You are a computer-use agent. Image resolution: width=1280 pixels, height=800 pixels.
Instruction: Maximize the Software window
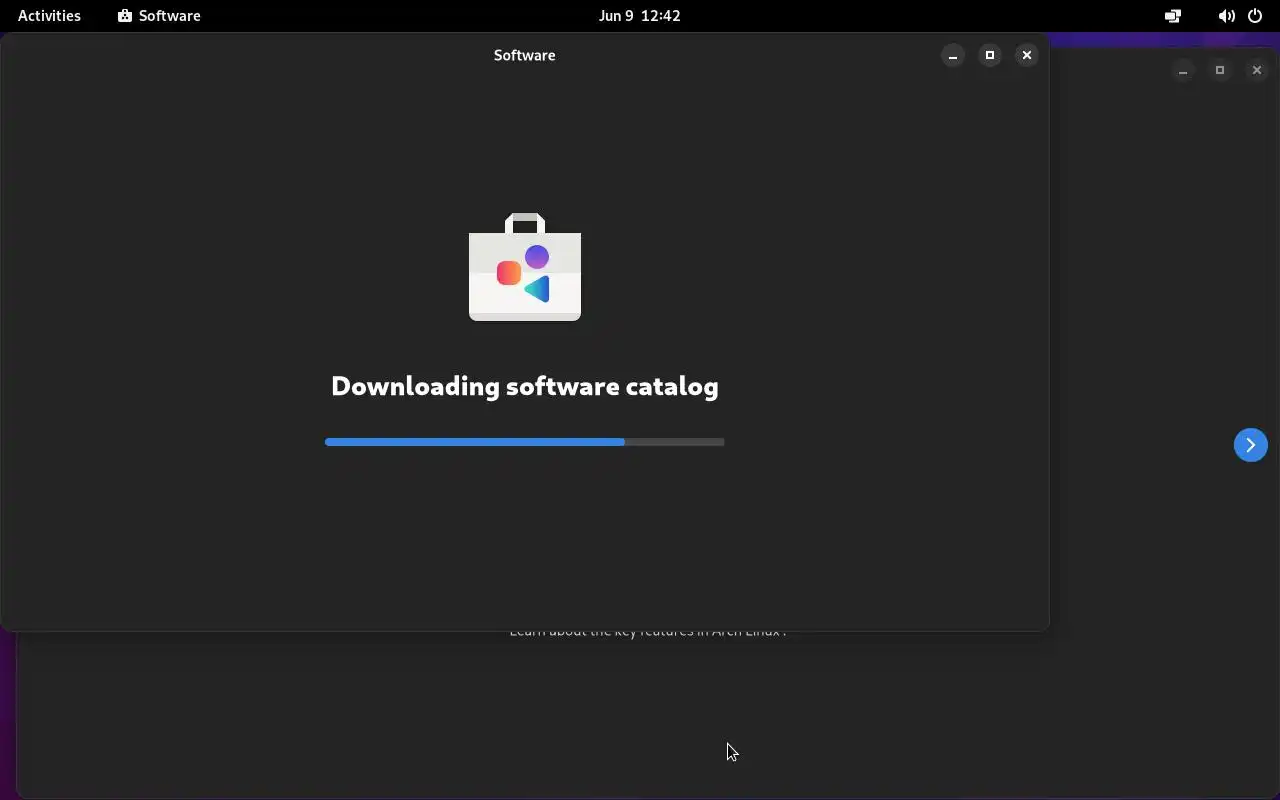point(990,55)
